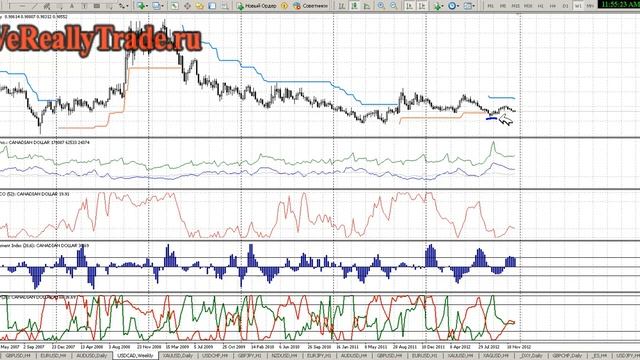Viewport: 640px width, 360px height.
Task: Open the _DXY,Daily chart tab
Action: click(531, 356)
